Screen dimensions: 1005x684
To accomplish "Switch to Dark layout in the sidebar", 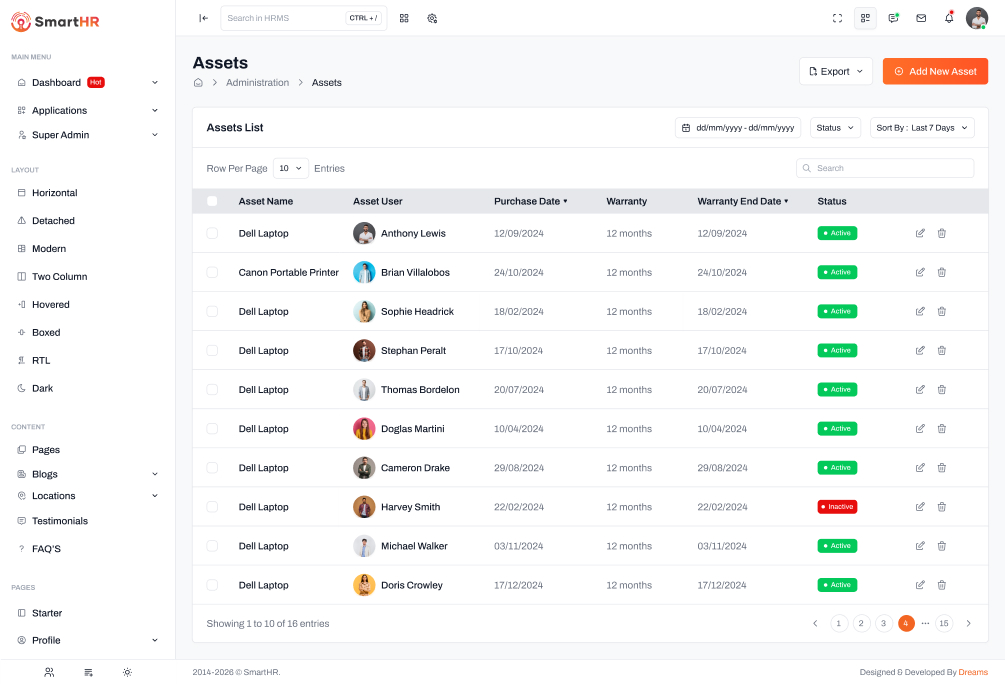I will pyautogui.click(x=42, y=388).
